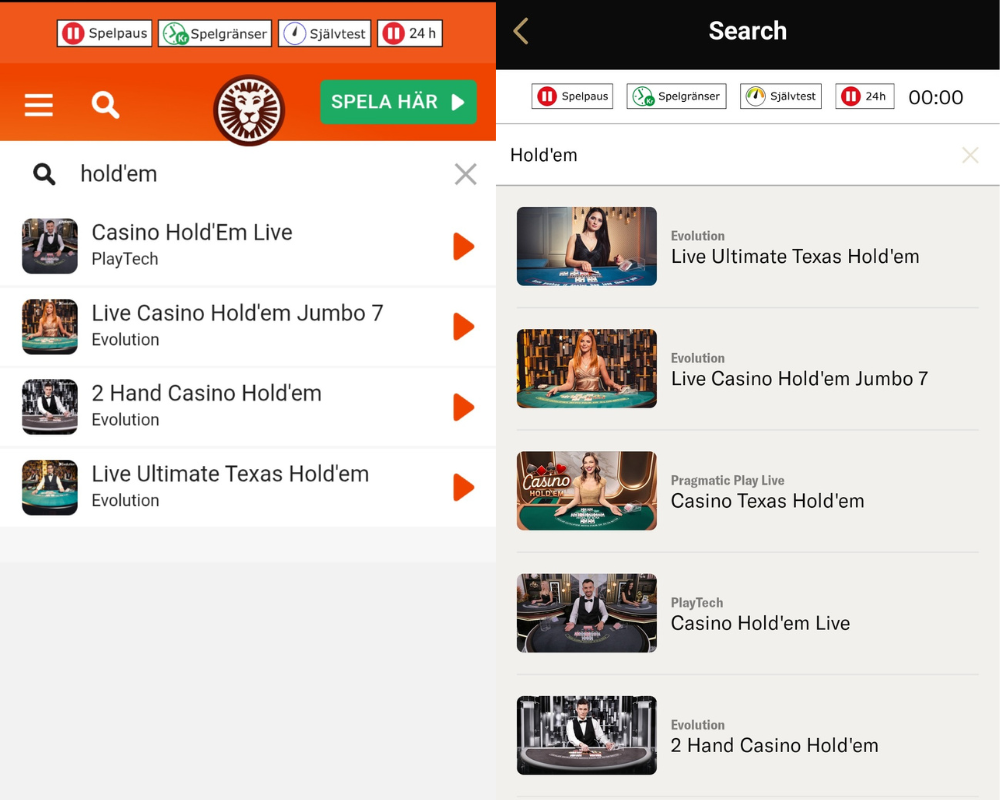The image size is (1000, 800).
Task: Select Live Ultimate Texas Hold'em large thumbnail
Action: tap(586, 246)
